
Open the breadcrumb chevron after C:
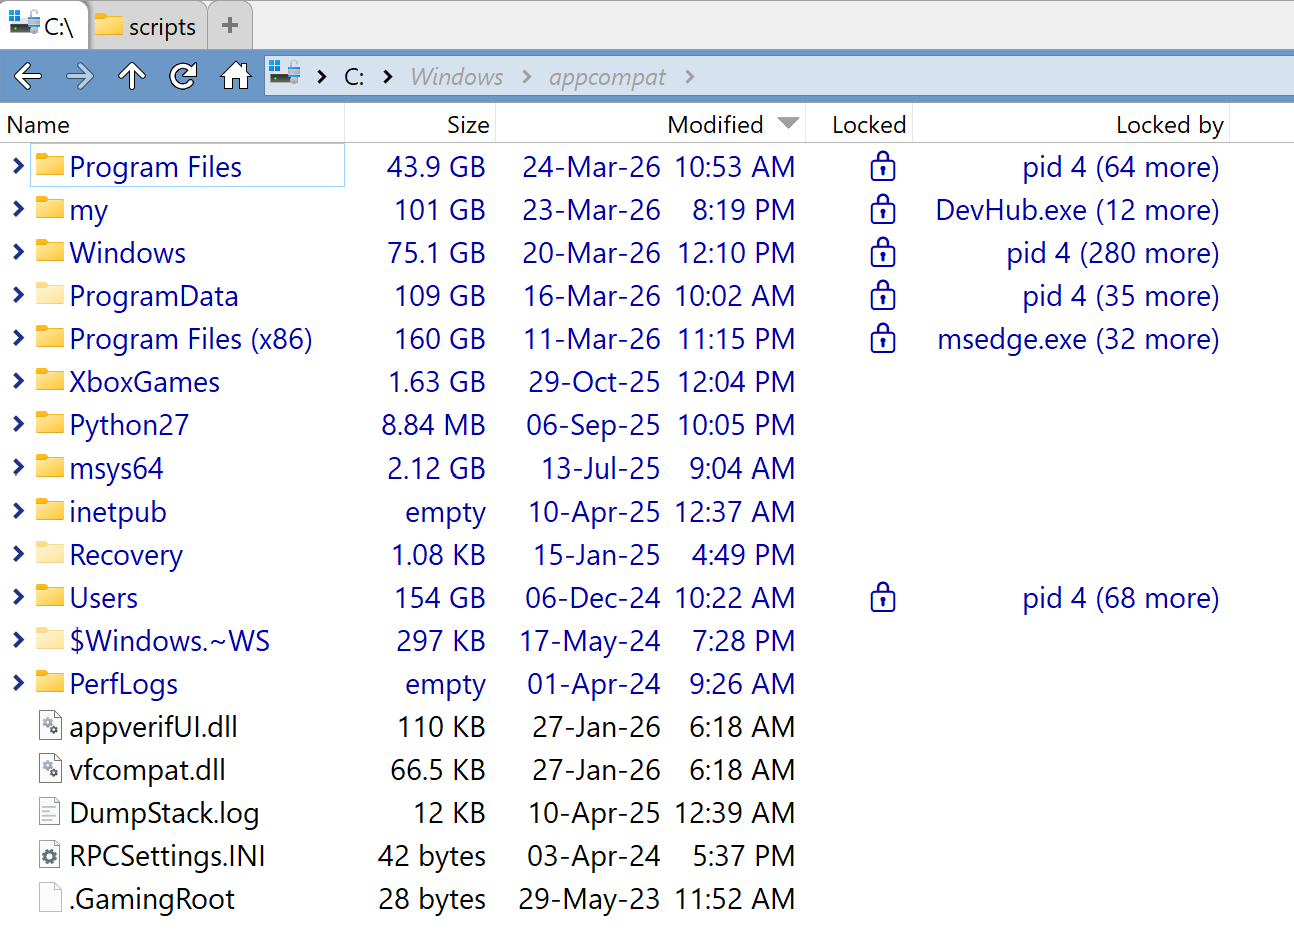[x=387, y=77]
